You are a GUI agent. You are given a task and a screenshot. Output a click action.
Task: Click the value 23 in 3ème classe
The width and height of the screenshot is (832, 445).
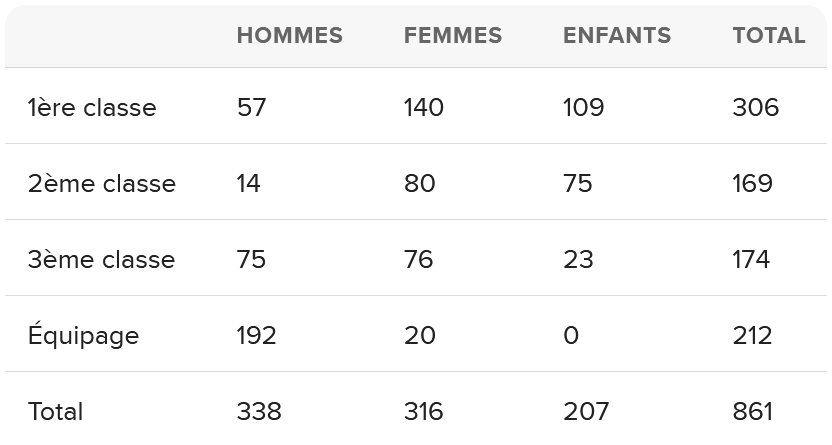point(578,259)
